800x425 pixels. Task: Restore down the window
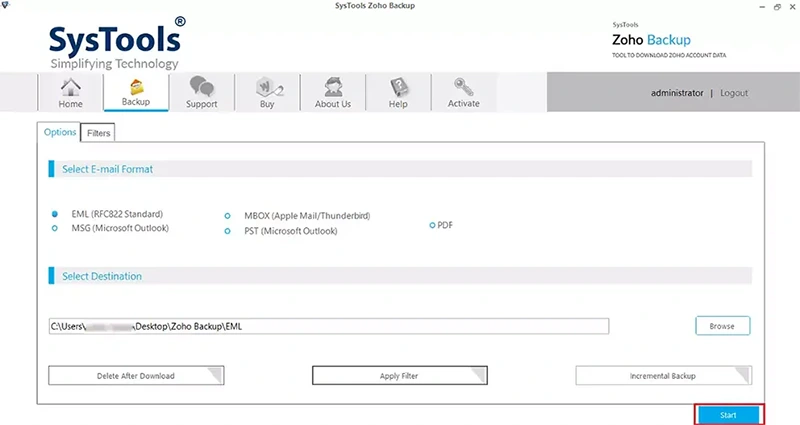pyautogui.click(x=777, y=7)
